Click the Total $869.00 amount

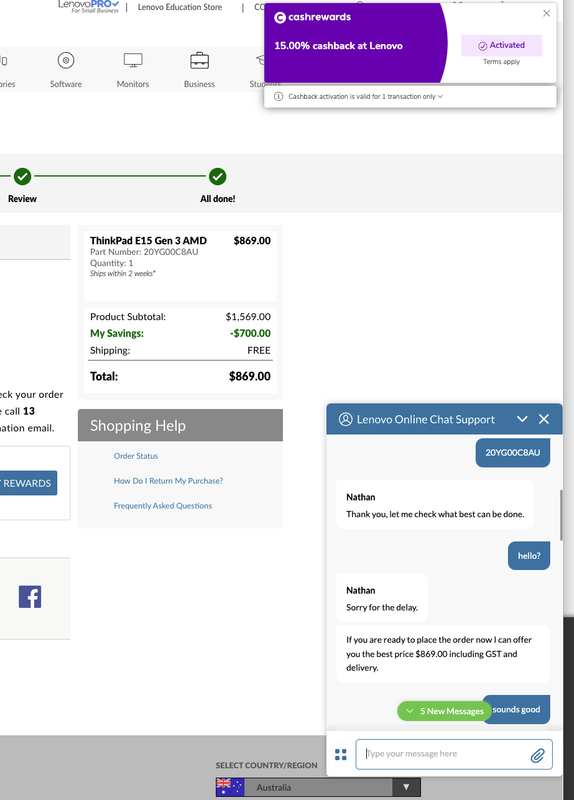[249, 377]
